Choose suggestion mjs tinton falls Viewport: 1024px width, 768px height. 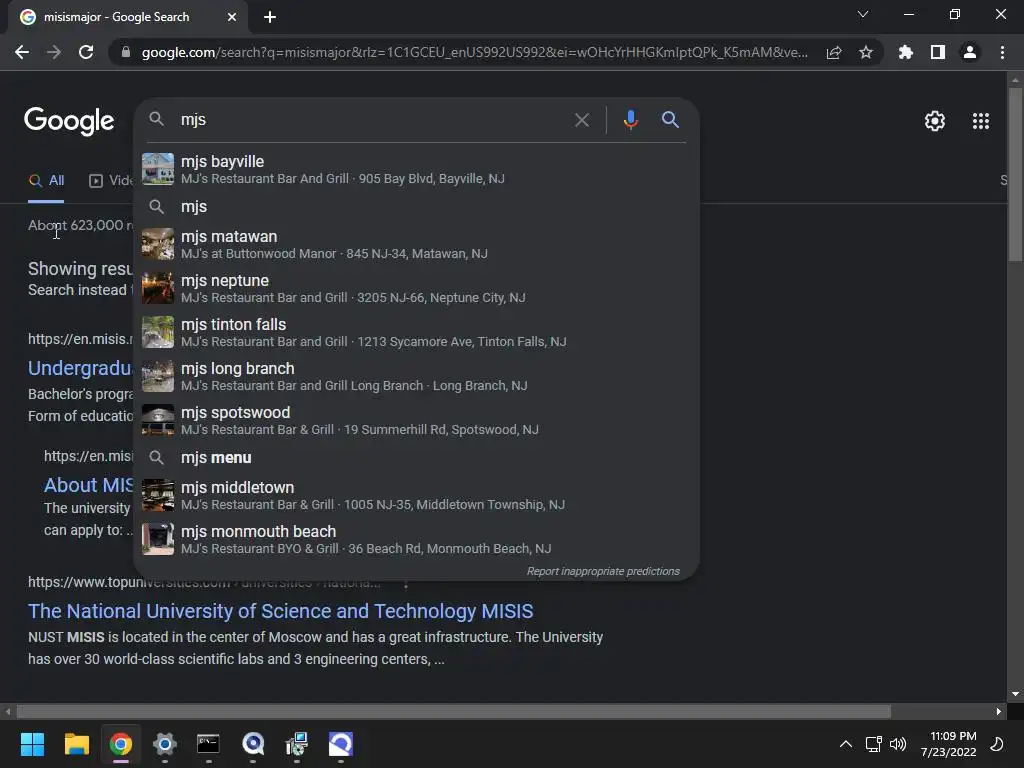[417, 332]
